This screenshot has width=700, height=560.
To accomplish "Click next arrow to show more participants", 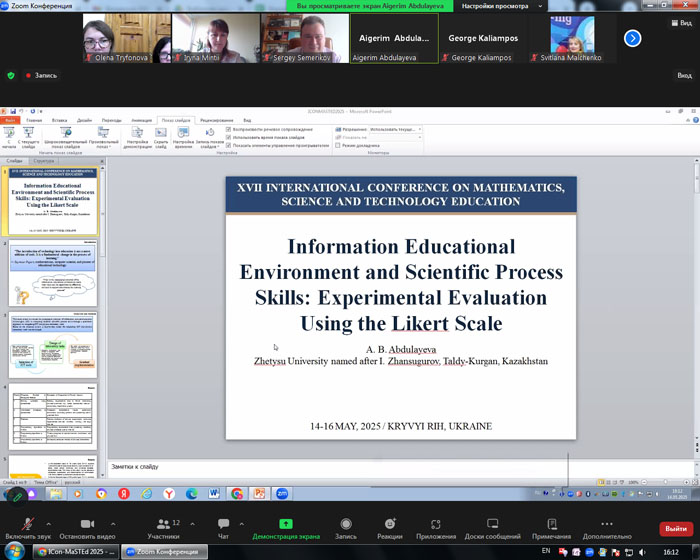I will tap(632, 38).
